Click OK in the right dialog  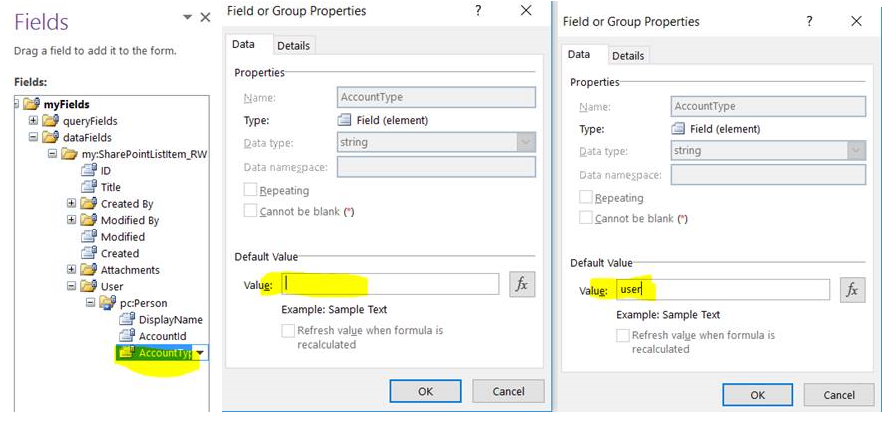coord(757,395)
